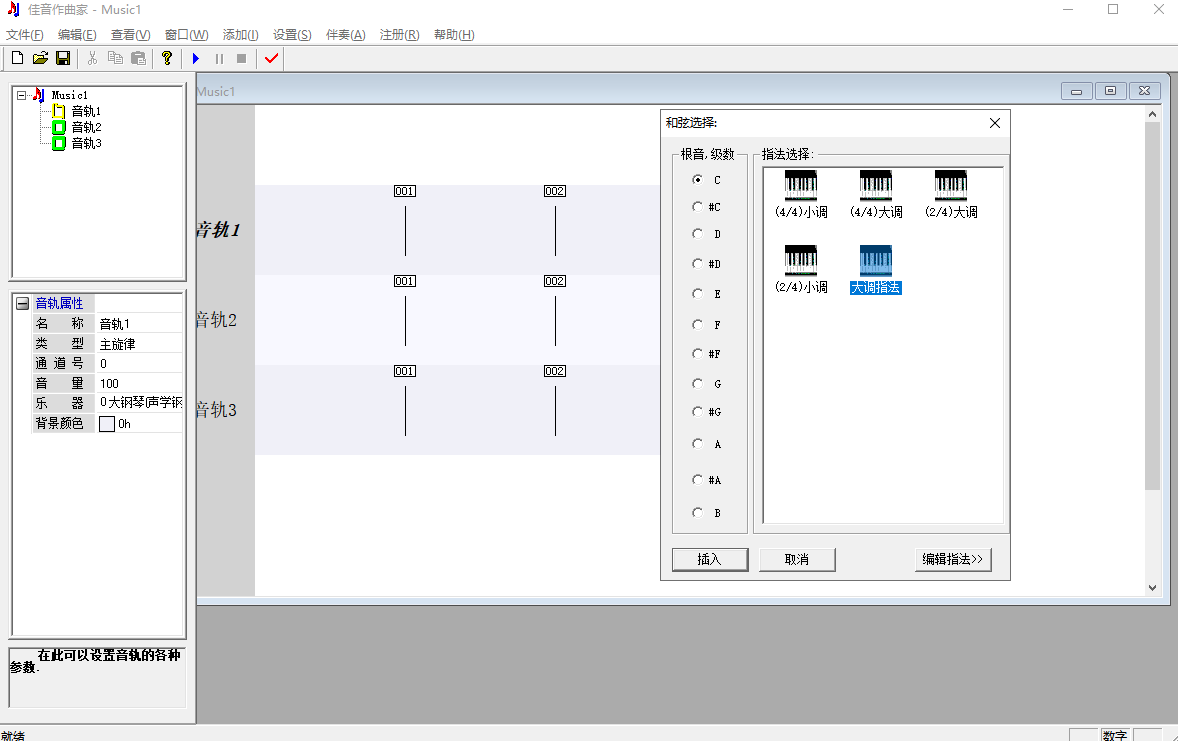Viewport: 1178px width, 741px height.
Task: Open the 编辑(E) menu
Action: [x=77, y=35]
